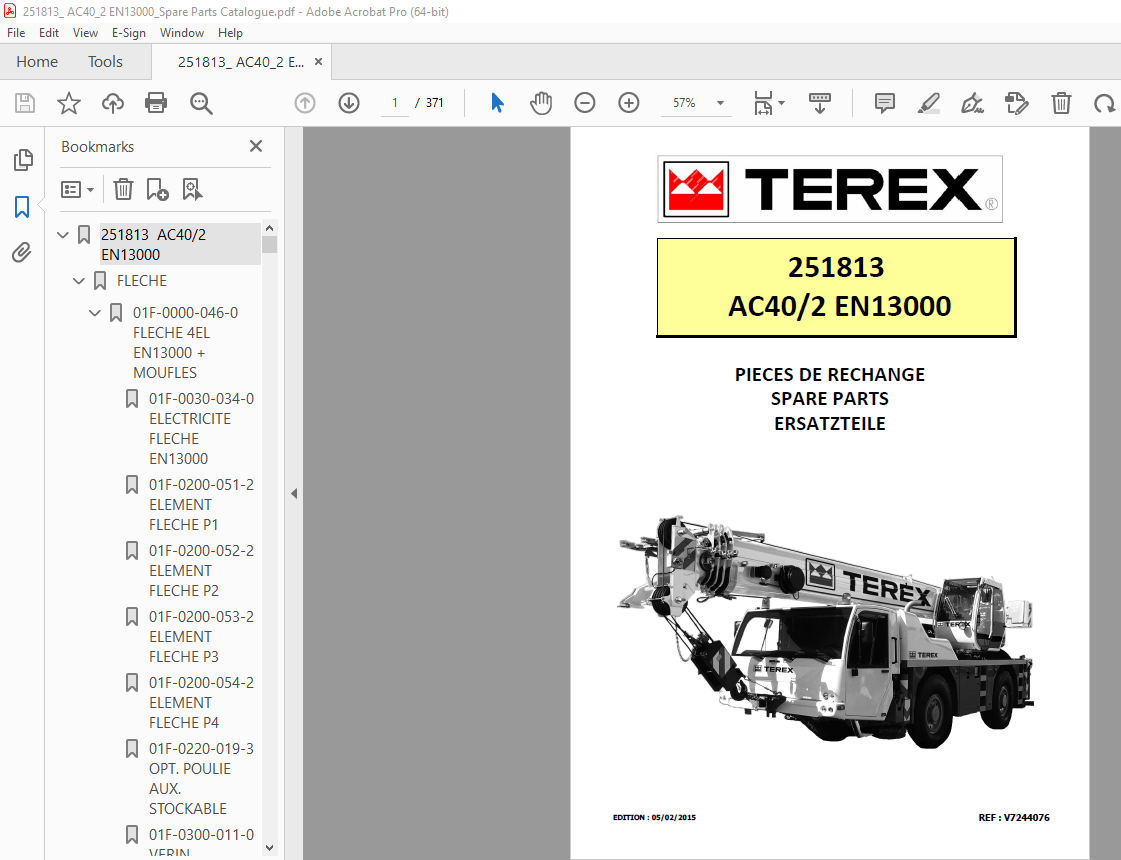Zoom out with minus button
1121x860 pixels.
coord(585,103)
